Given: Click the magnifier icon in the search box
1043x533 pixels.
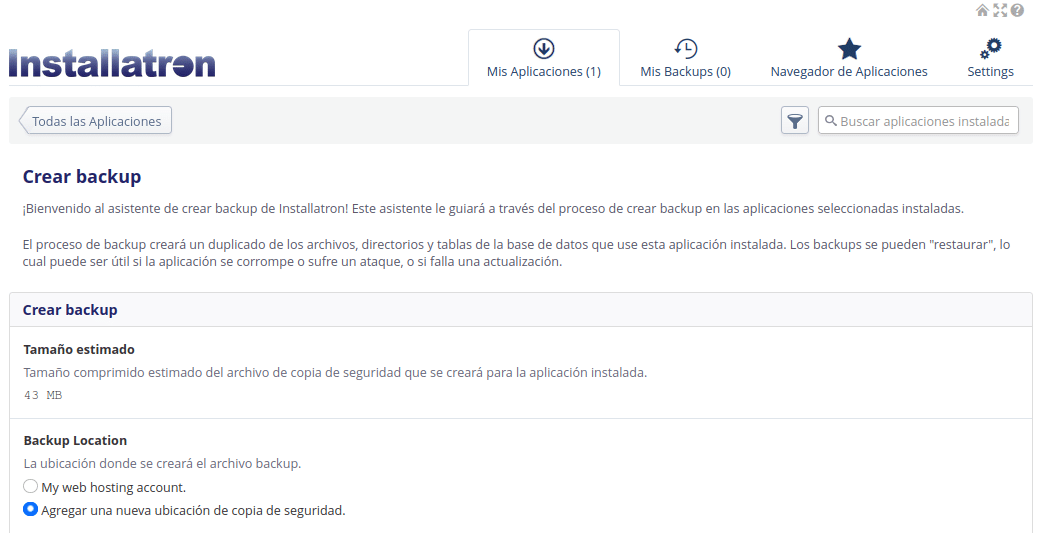Looking at the screenshot, I should [830, 121].
